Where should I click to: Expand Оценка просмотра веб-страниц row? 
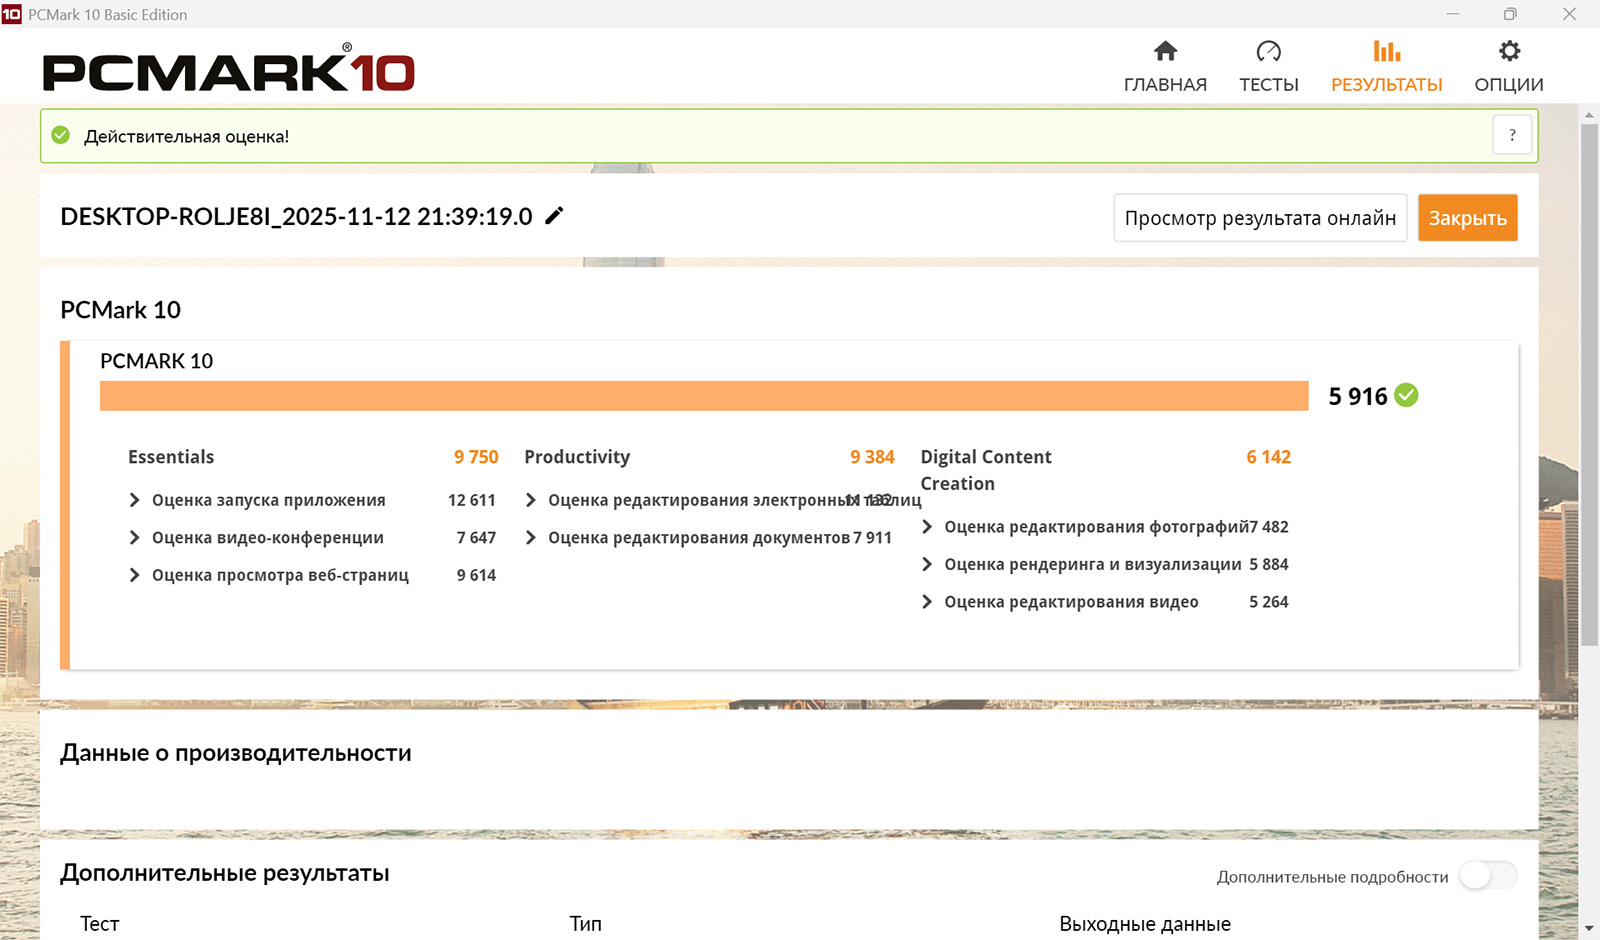135,575
